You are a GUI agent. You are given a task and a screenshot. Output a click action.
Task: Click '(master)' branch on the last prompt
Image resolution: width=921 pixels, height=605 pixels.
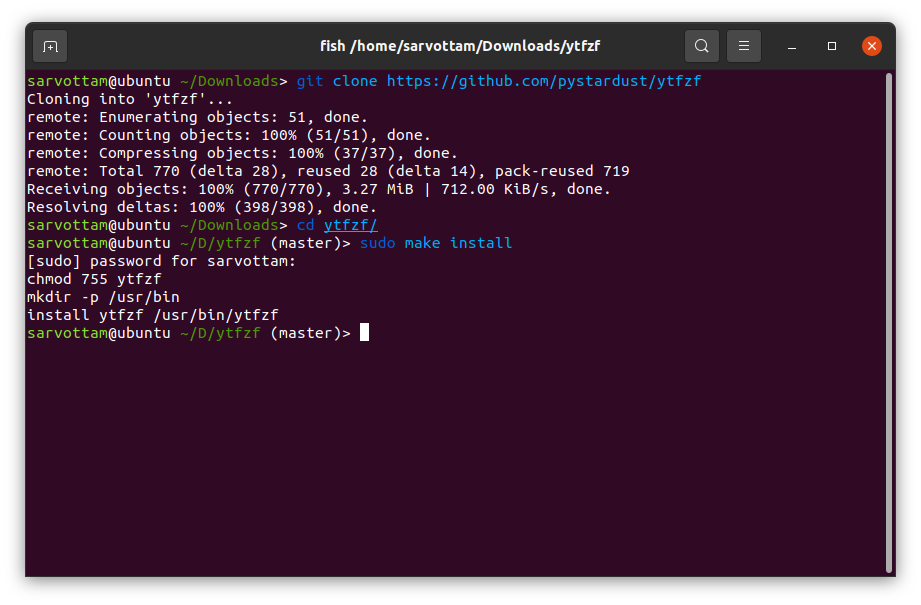click(x=310, y=333)
